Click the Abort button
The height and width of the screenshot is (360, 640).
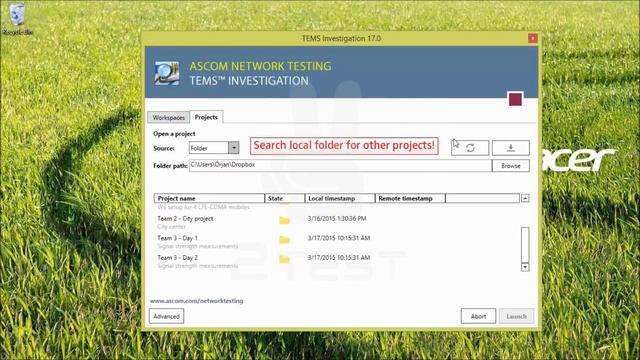coord(478,316)
